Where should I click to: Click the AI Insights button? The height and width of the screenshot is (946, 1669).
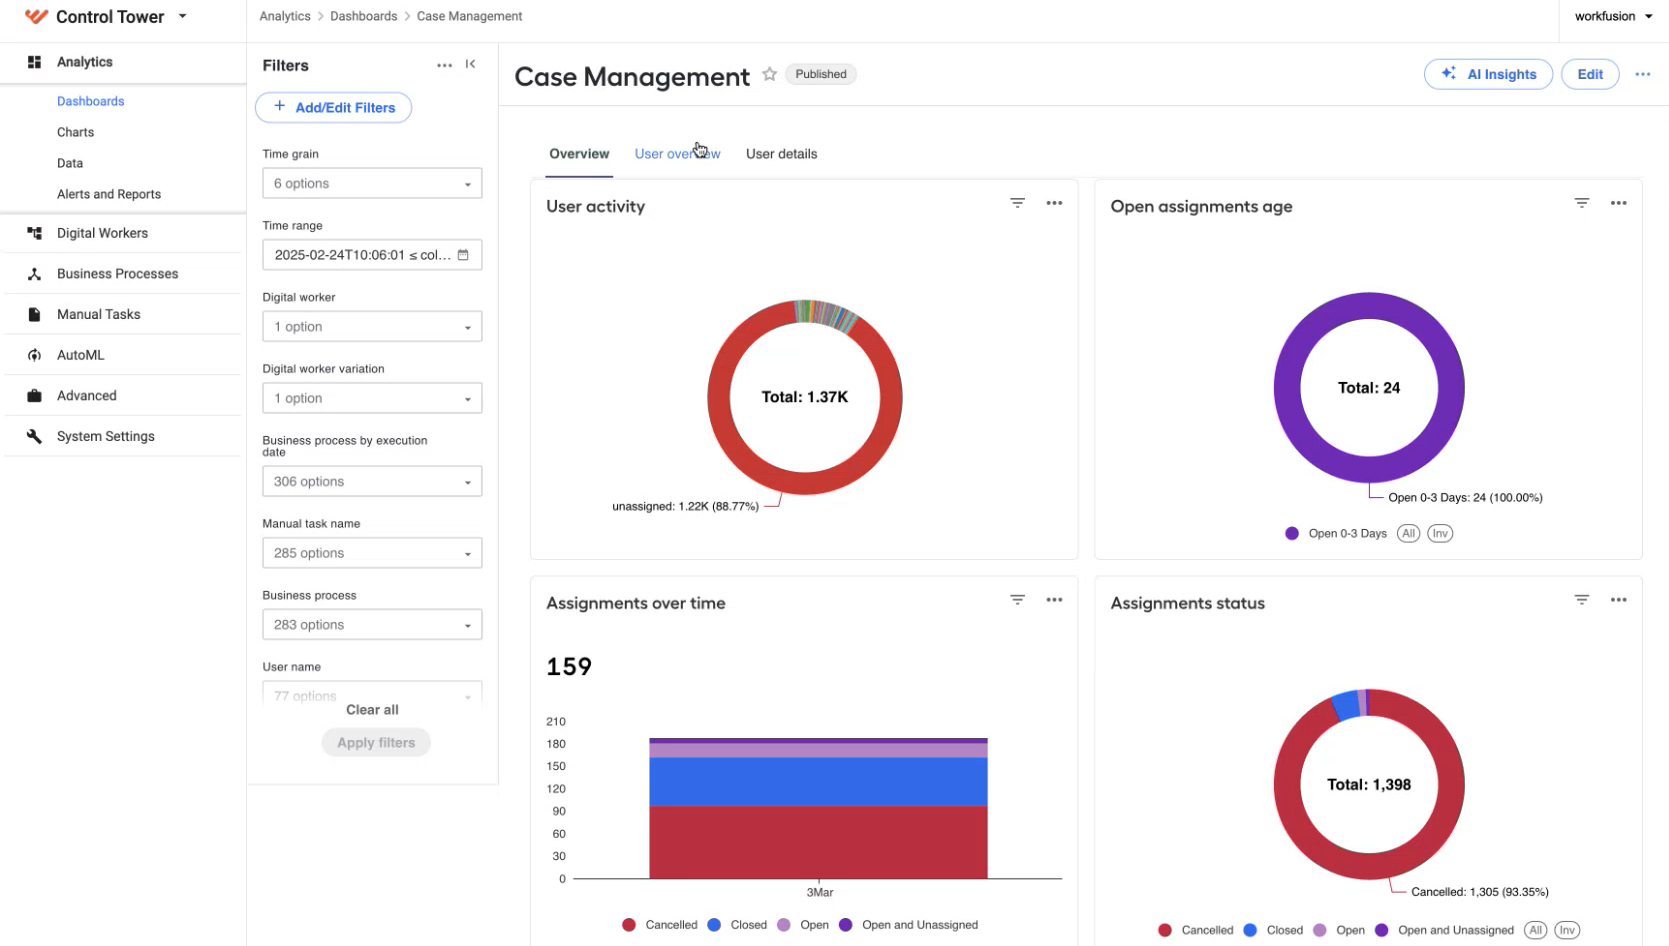pyautogui.click(x=1487, y=74)
